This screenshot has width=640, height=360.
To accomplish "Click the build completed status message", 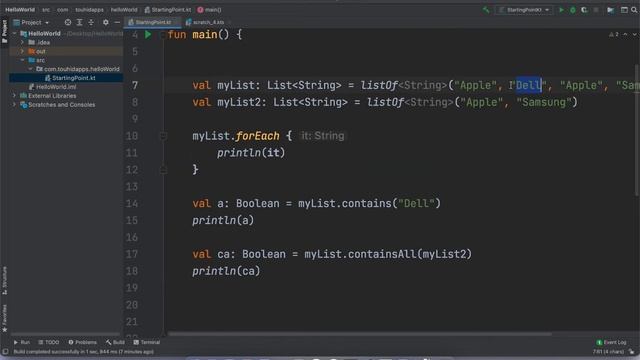I will coord(84,352).
